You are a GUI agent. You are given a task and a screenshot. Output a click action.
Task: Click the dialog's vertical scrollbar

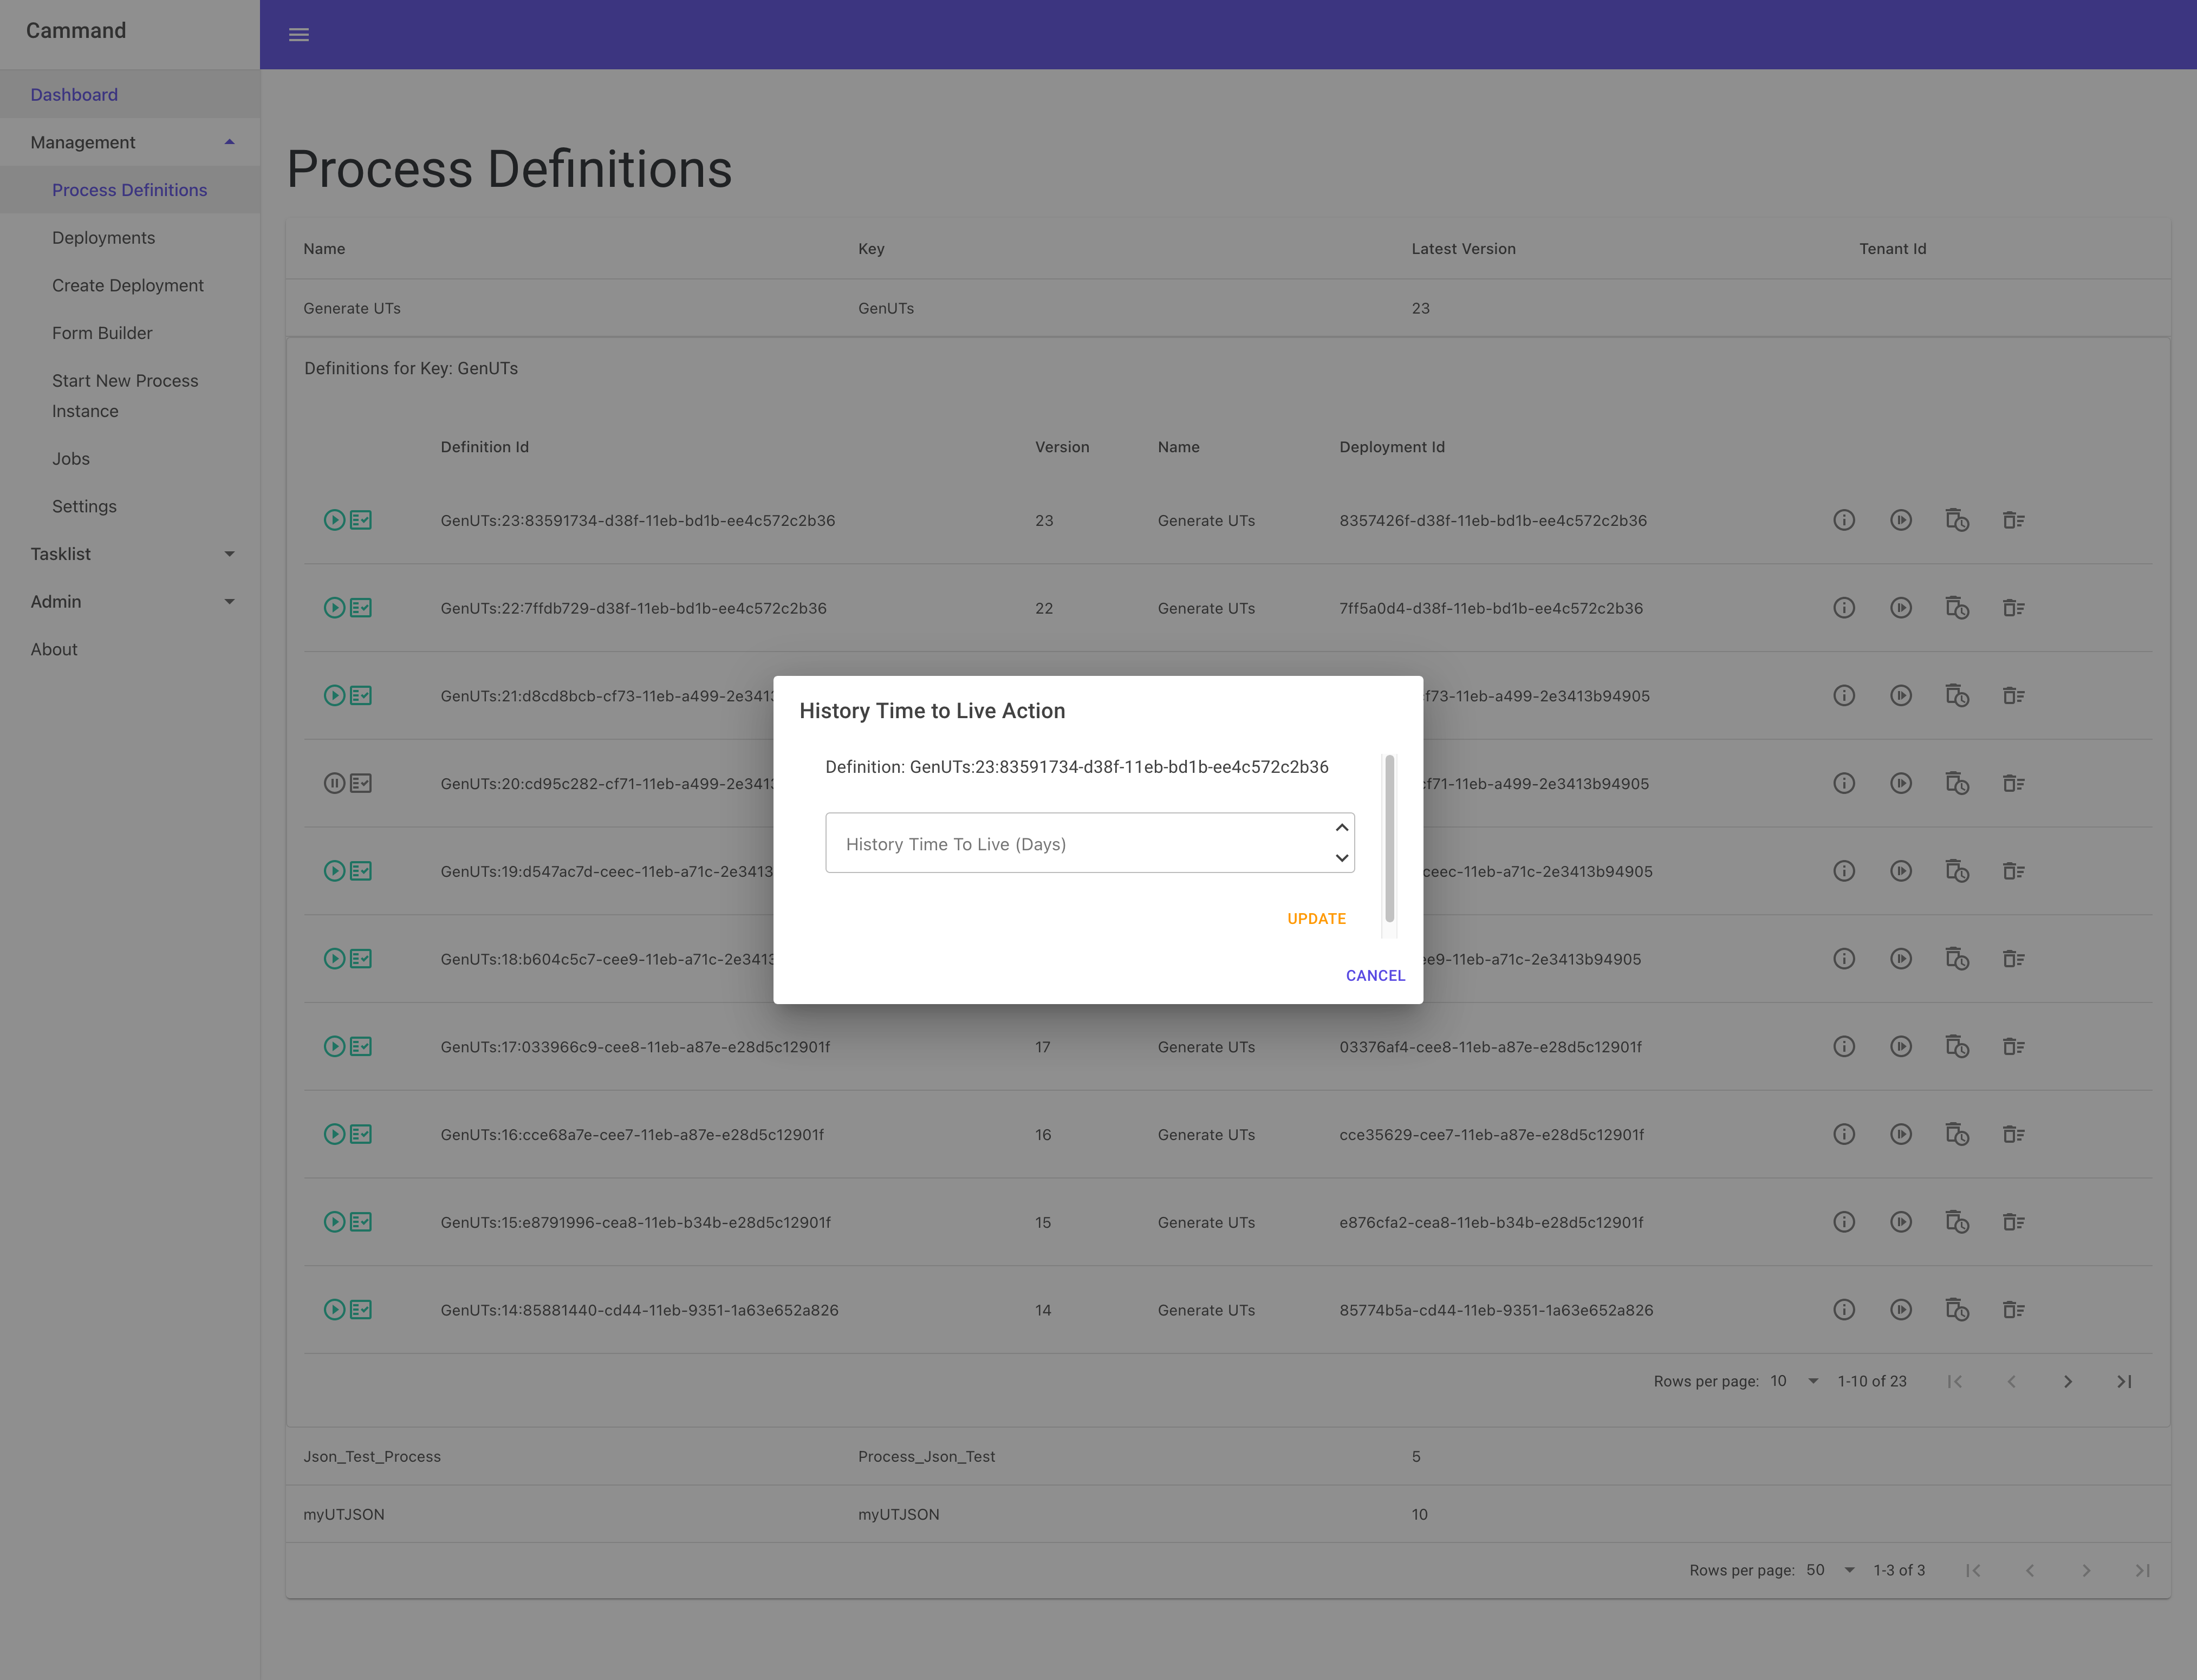1389,840
